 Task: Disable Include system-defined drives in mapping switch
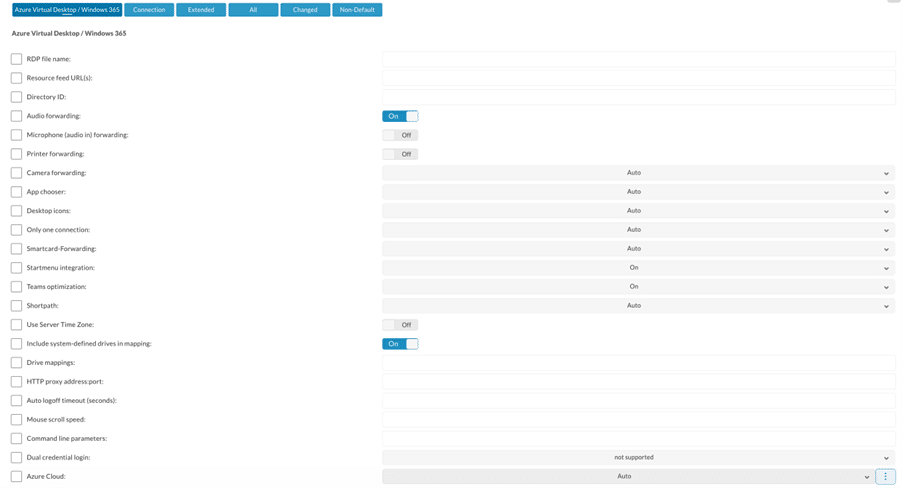coord(400,344)
